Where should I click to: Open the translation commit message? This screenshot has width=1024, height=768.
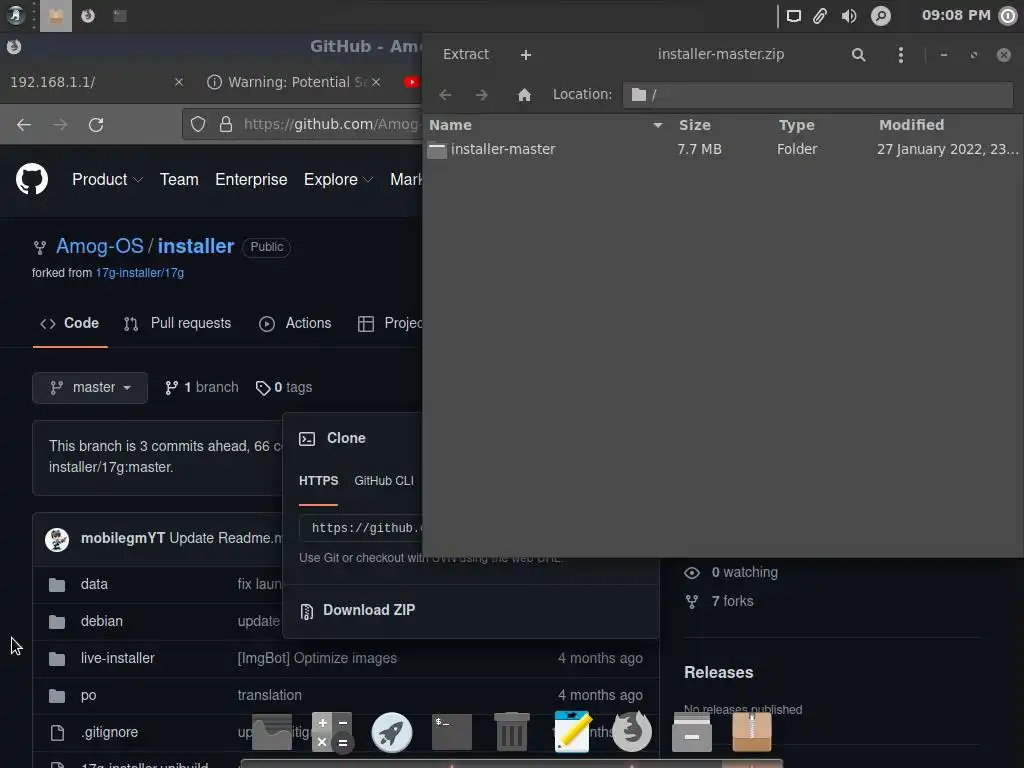point(270,696)
